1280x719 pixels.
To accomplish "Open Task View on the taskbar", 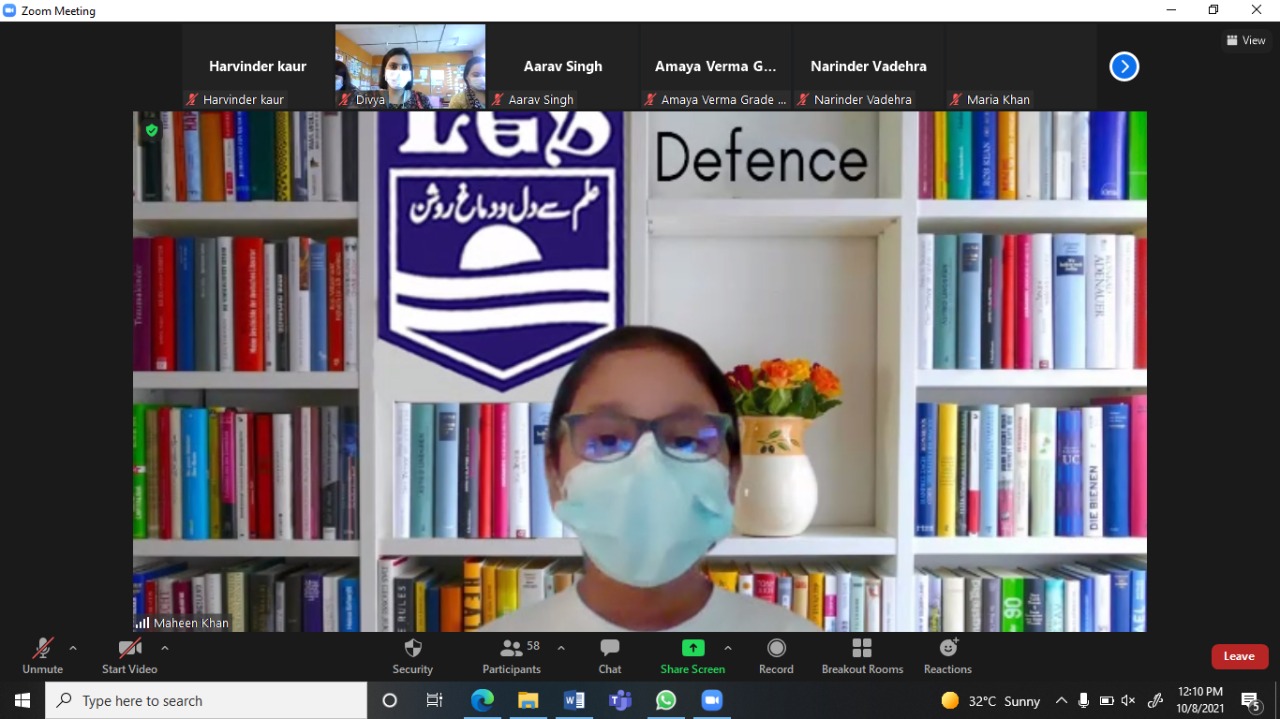I will pyautogui.click(x=435, y=701).
